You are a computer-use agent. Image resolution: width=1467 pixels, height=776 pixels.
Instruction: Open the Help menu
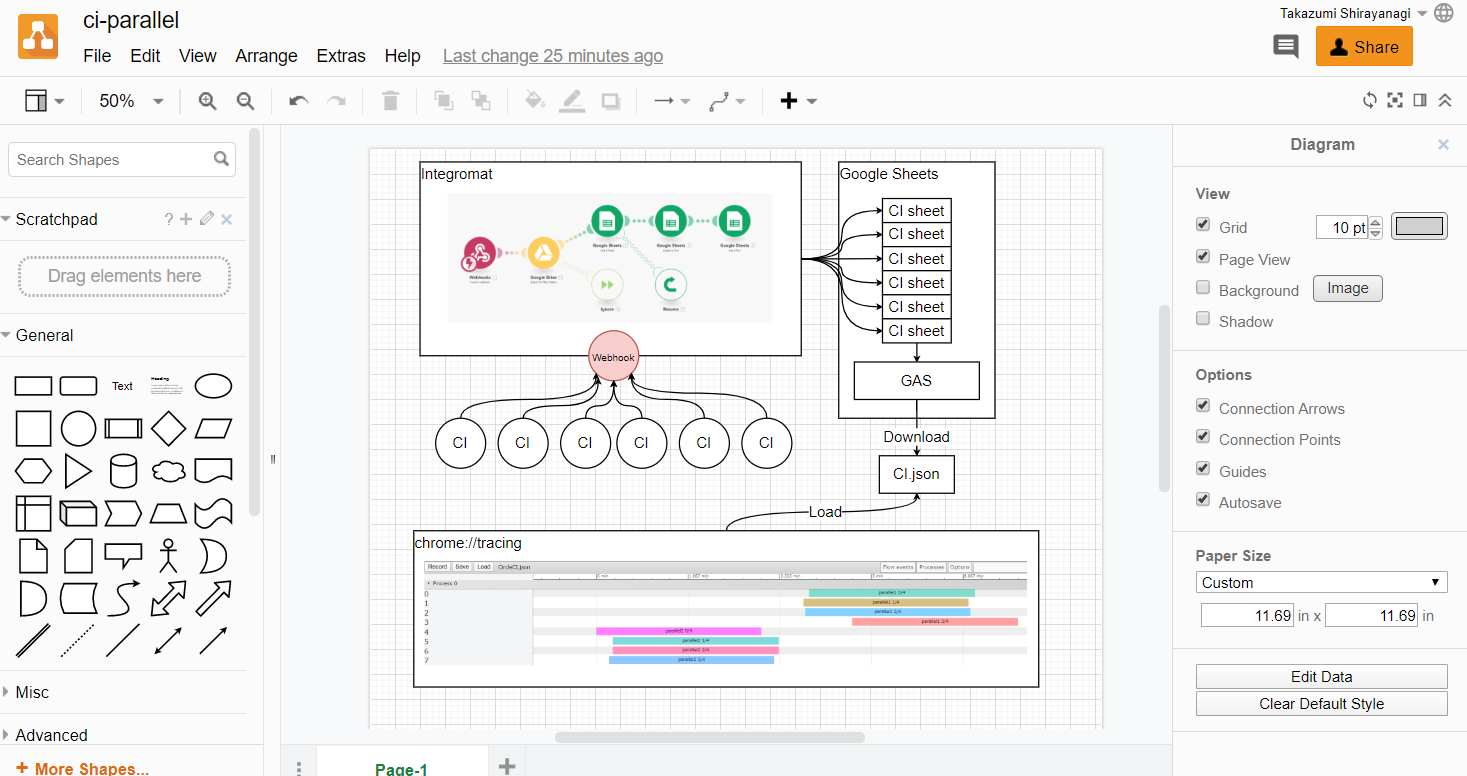coord(402,56)
